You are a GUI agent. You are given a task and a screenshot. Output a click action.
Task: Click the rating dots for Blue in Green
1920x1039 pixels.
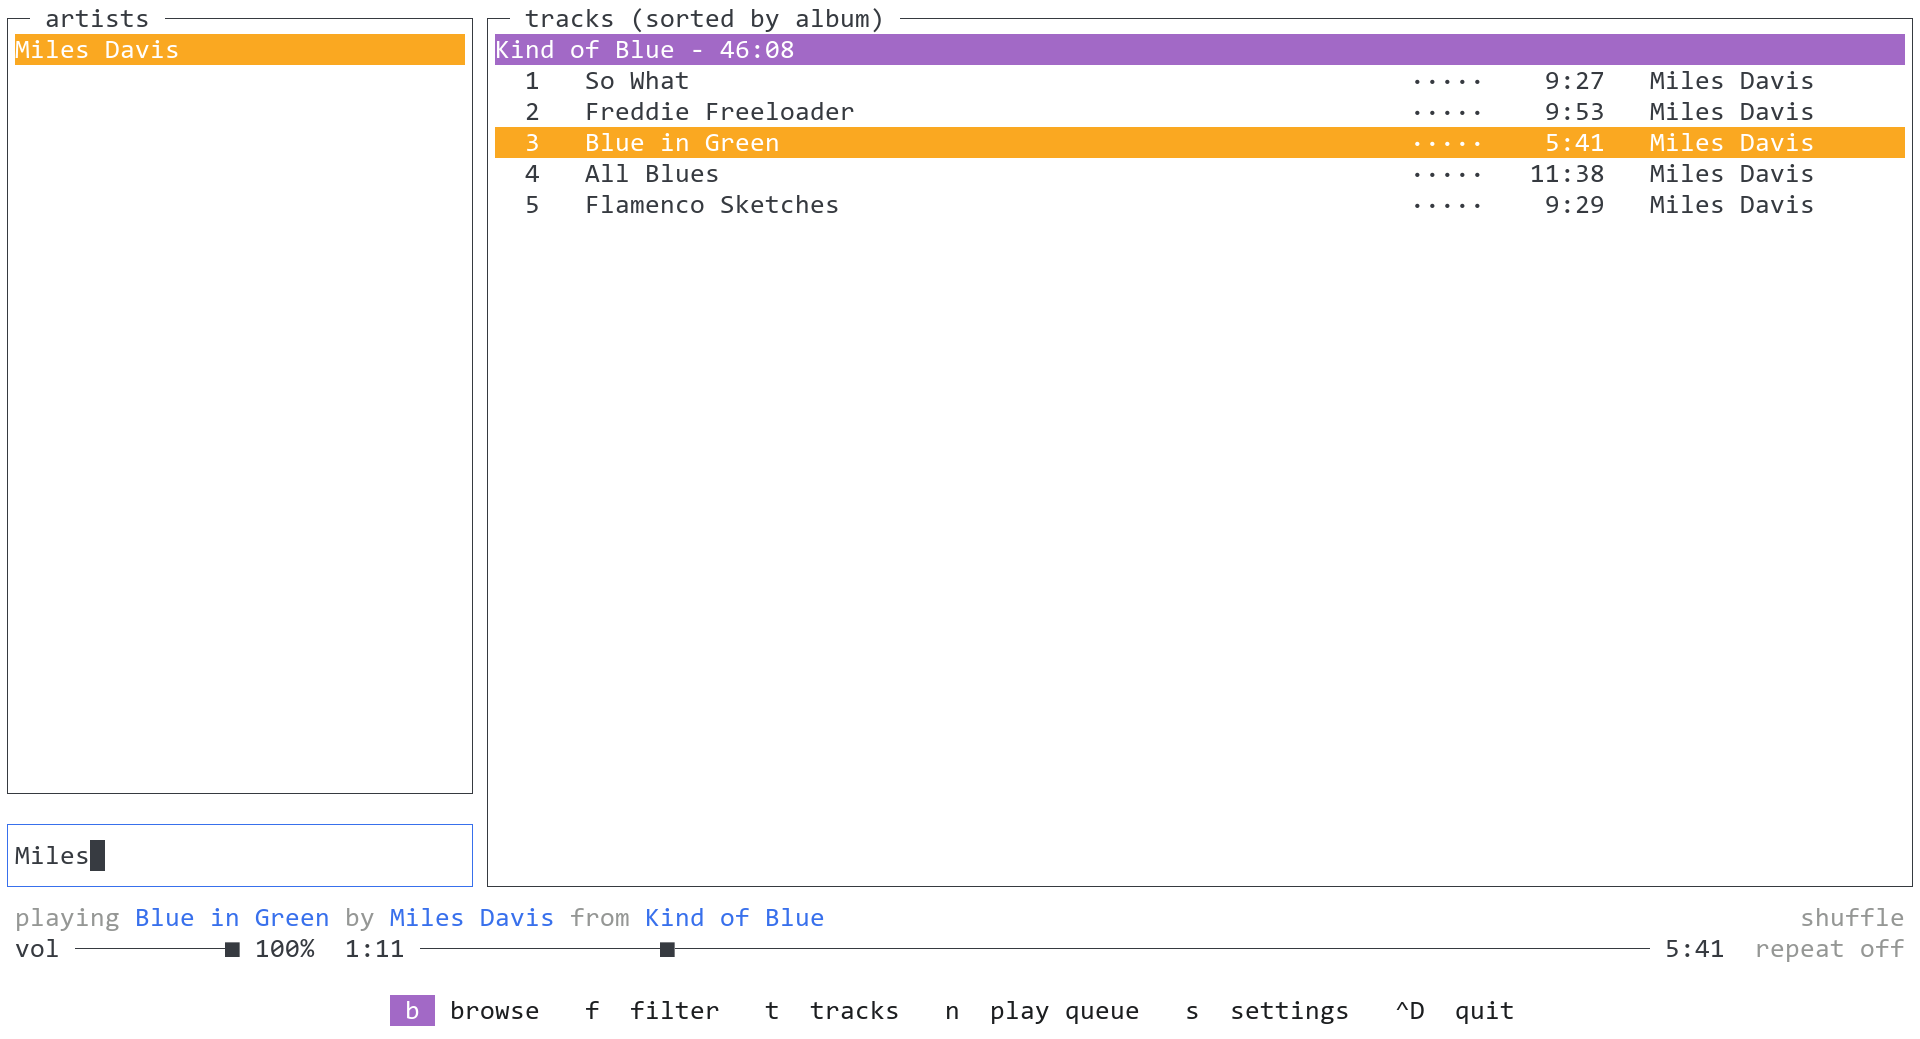(x=1447, y=143)
